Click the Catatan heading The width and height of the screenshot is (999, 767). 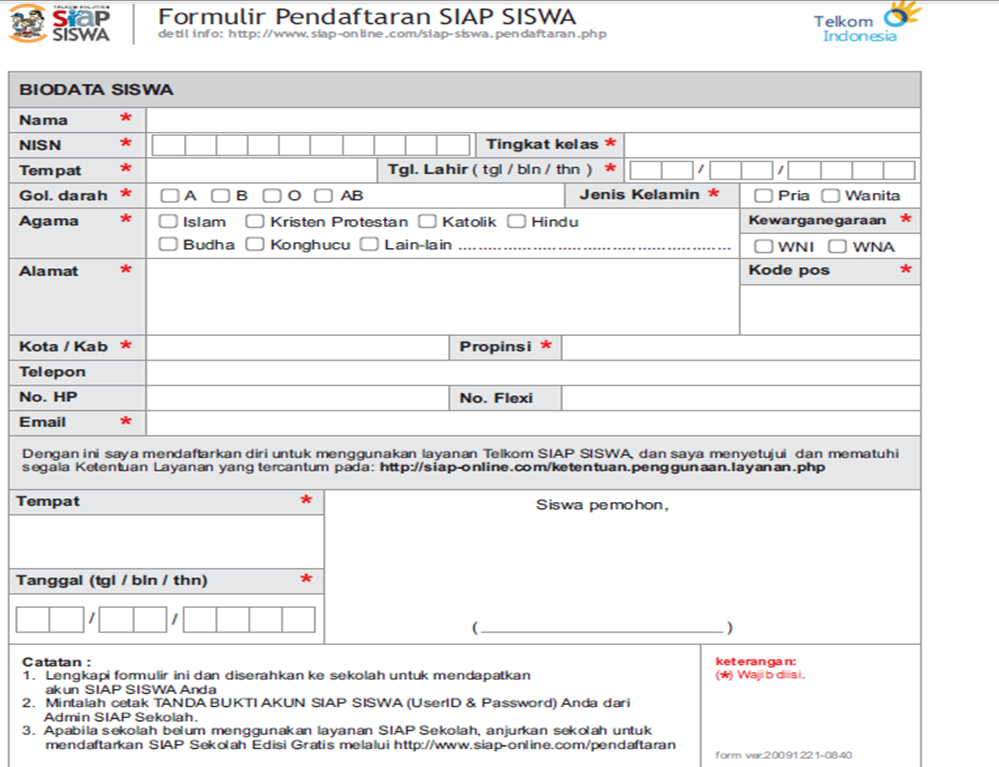[x=57, y=662]
